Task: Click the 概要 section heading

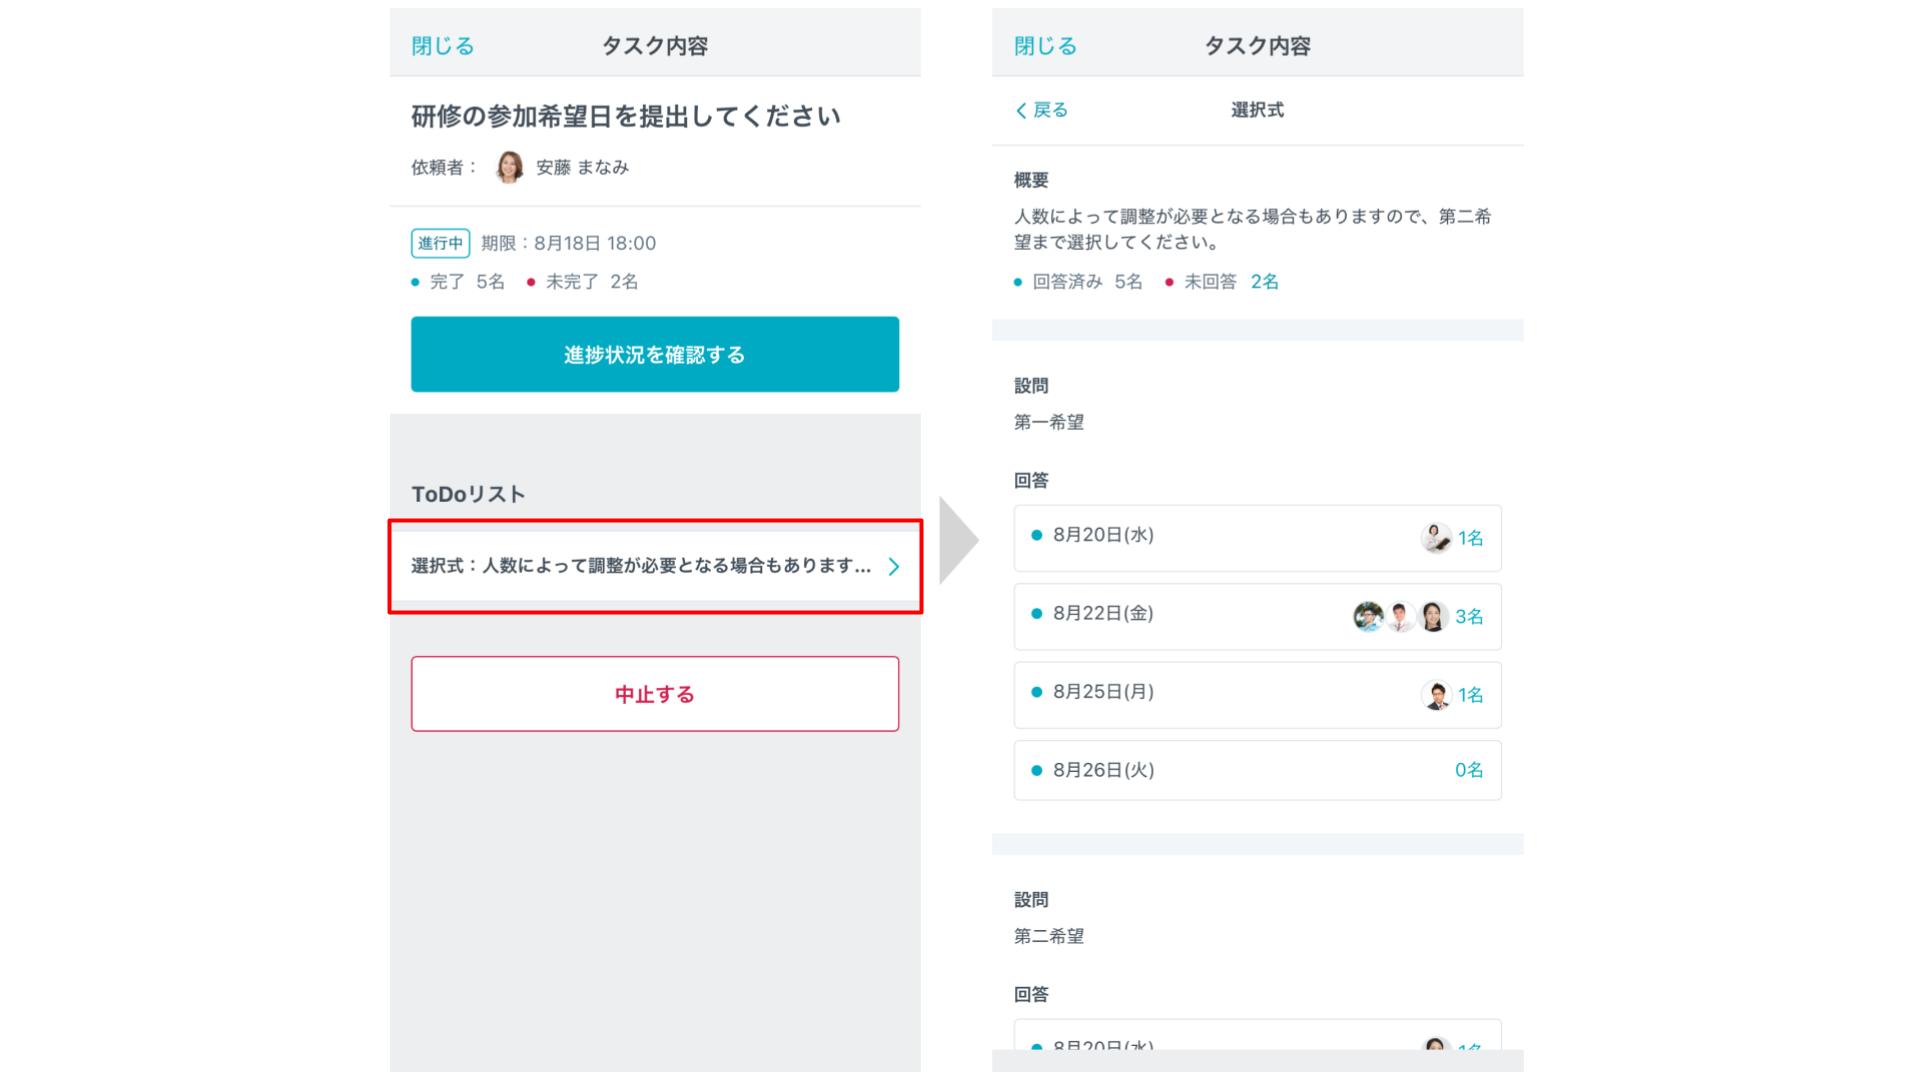Action: click(1031, 180)
